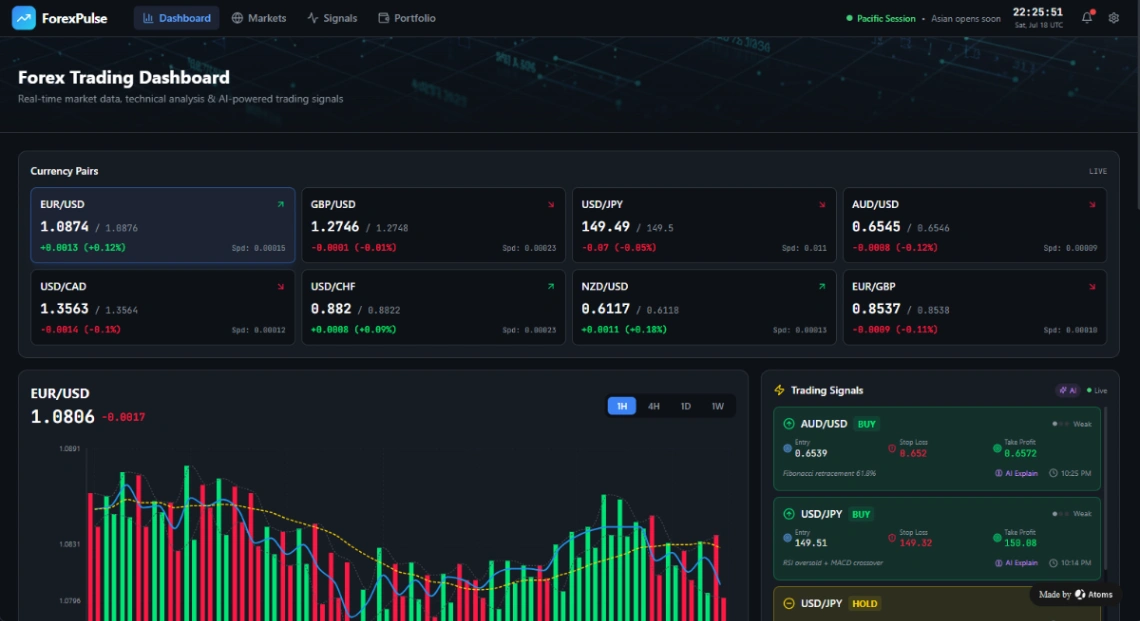
Task: Click the HOLD badge on USD/JPY signal
Action: (x=864, y=604)
